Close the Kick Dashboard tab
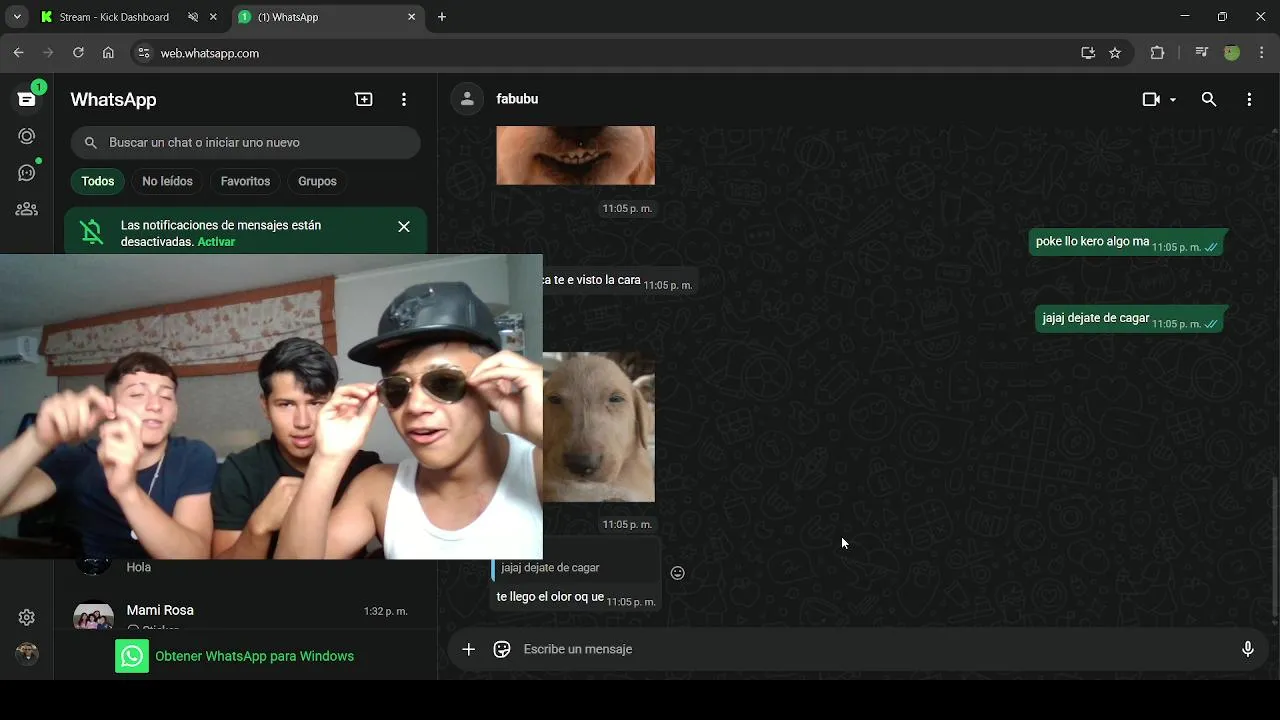The width and height of the screenshot is (1280, 720). [x=213, y=17]
